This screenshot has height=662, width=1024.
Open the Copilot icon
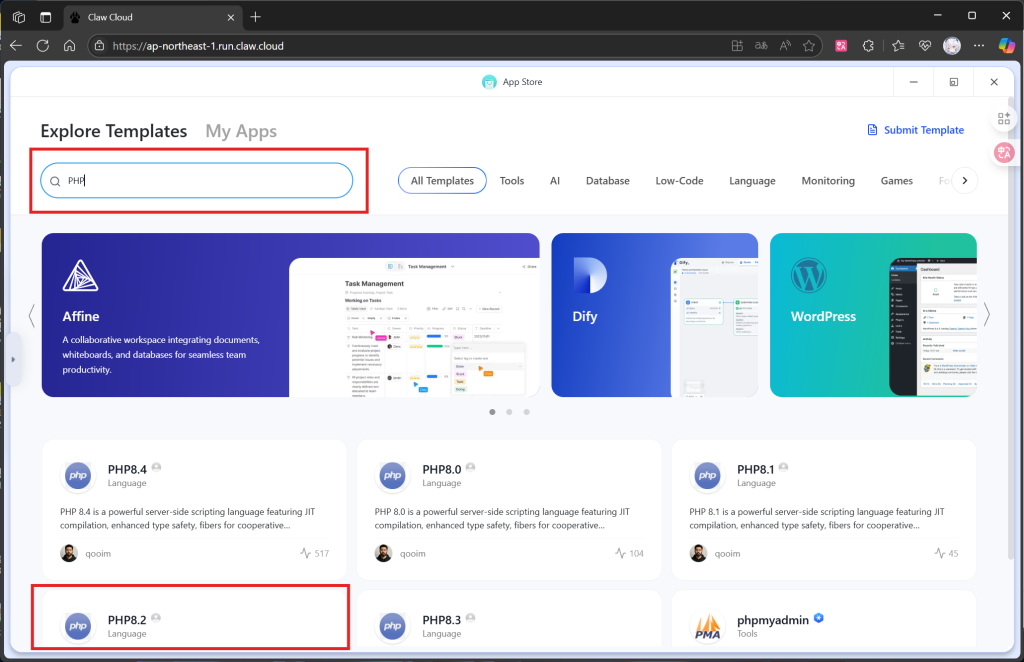(x=1006, y=46)
